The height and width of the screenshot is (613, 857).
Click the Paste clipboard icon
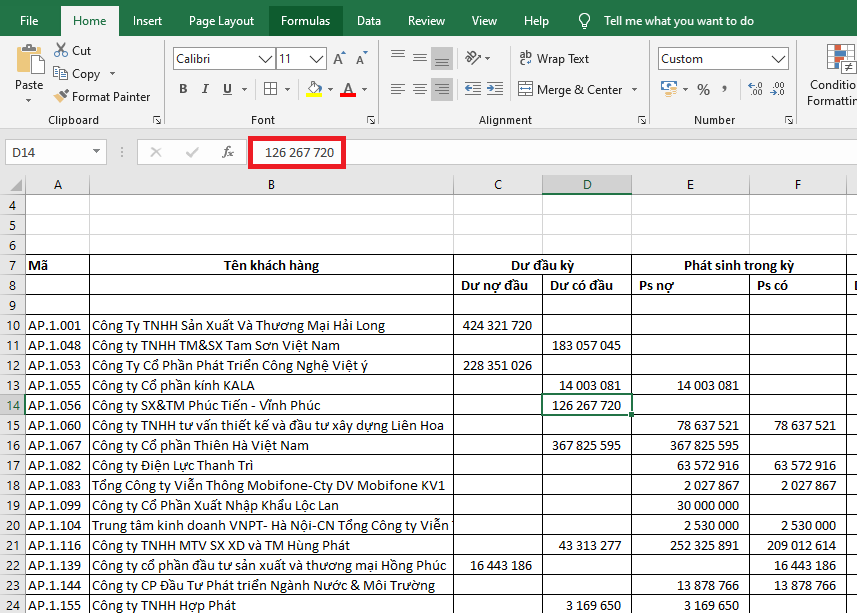[x=29, y=60]
